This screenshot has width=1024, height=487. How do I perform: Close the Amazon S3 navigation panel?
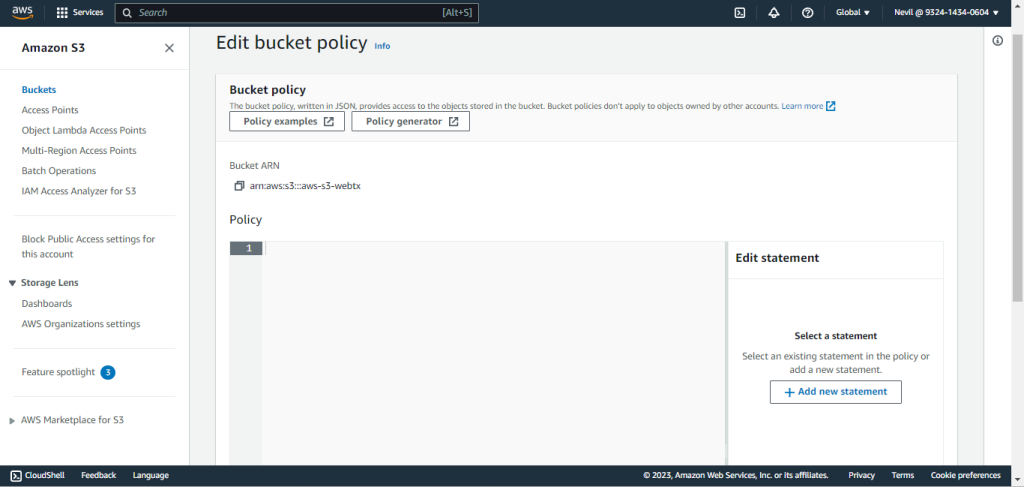169,48
